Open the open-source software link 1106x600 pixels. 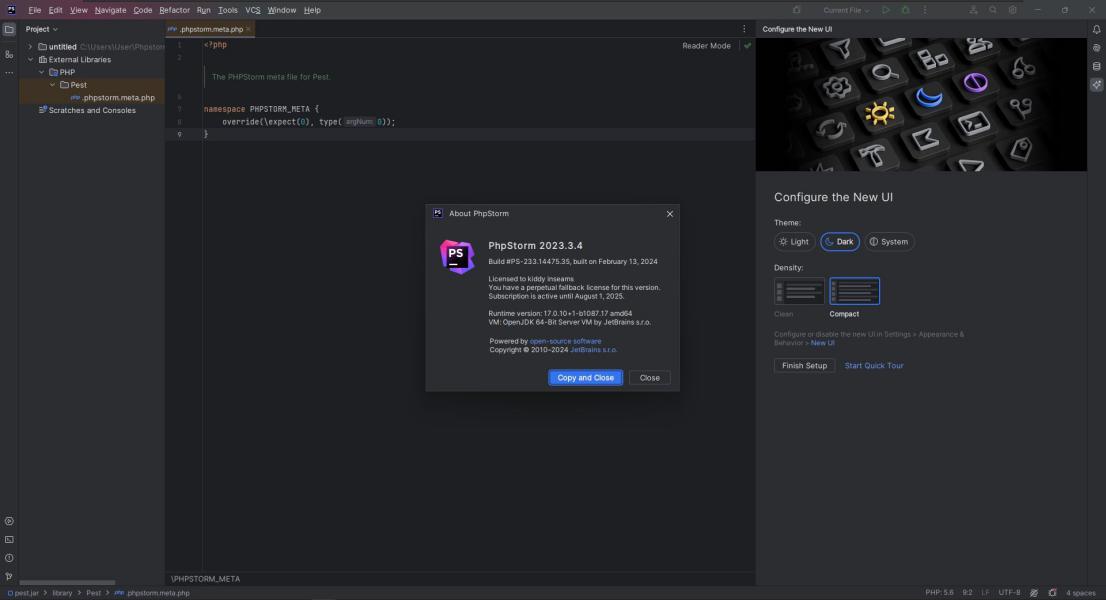(566, 341)
